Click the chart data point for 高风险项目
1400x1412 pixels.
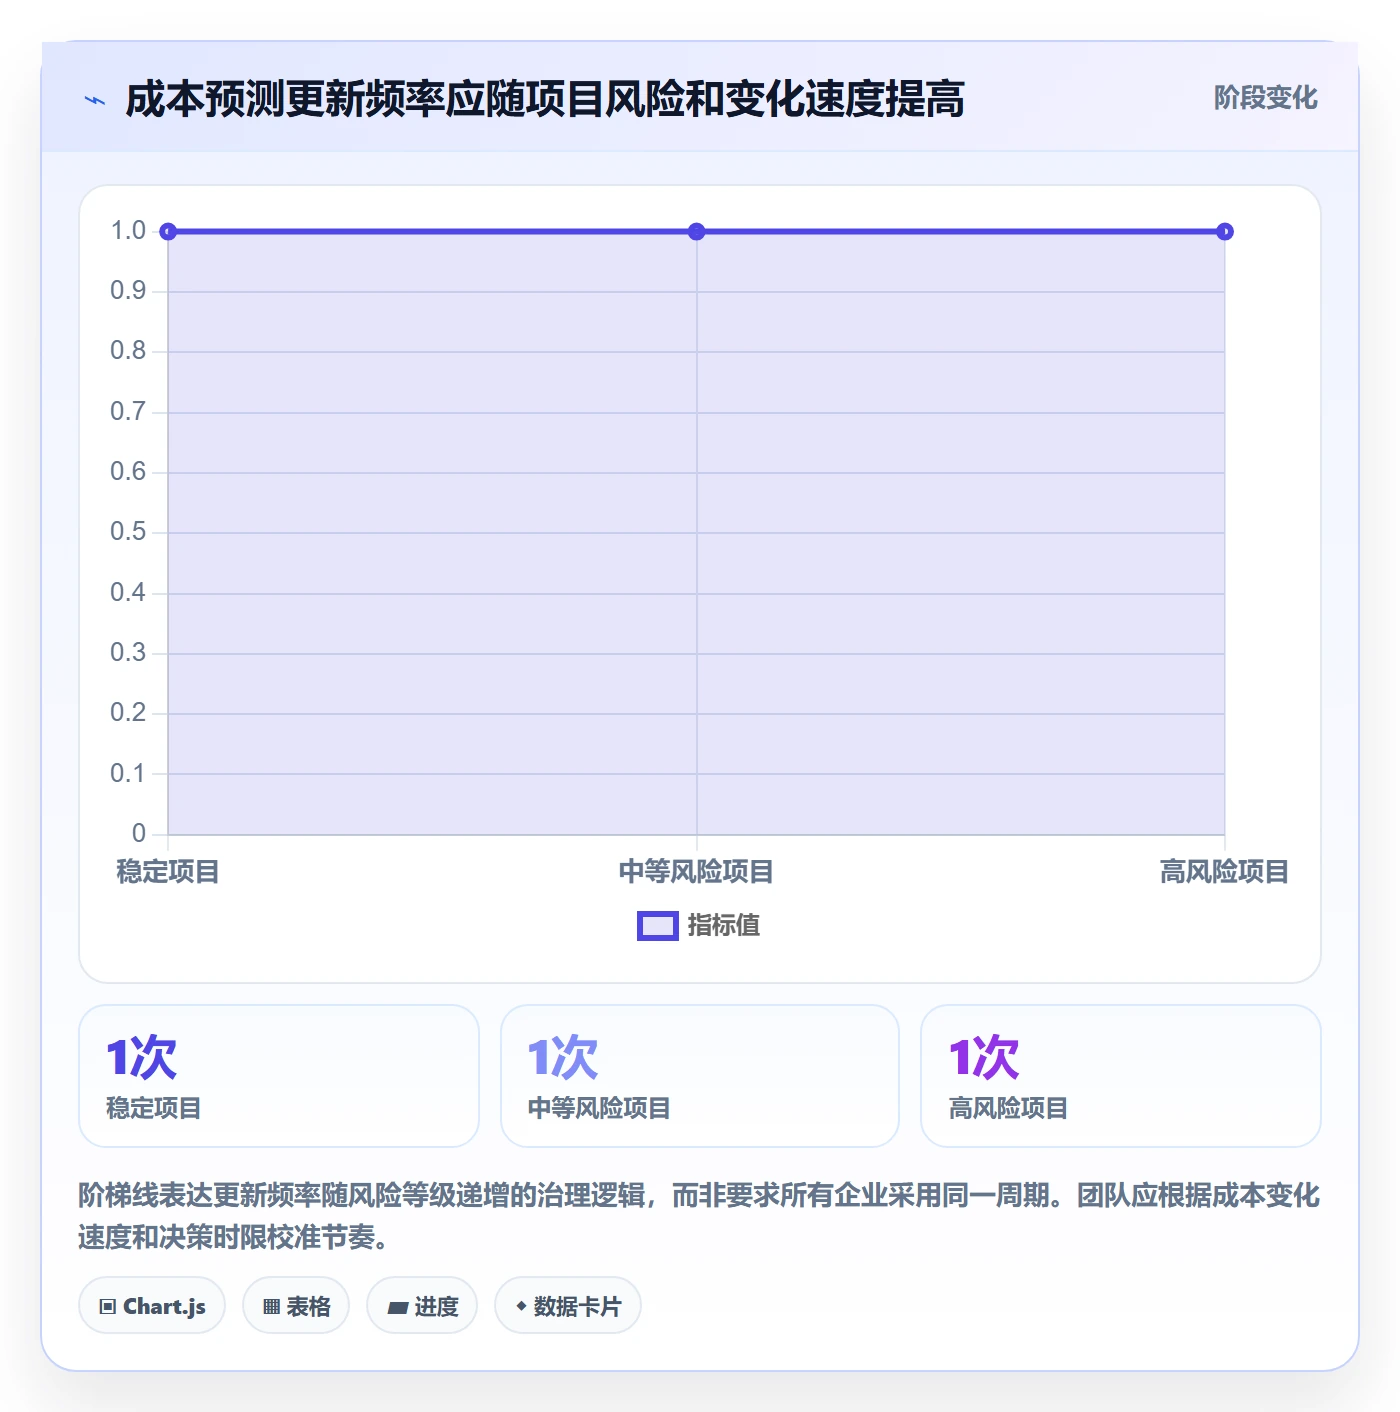[1225, 232]
